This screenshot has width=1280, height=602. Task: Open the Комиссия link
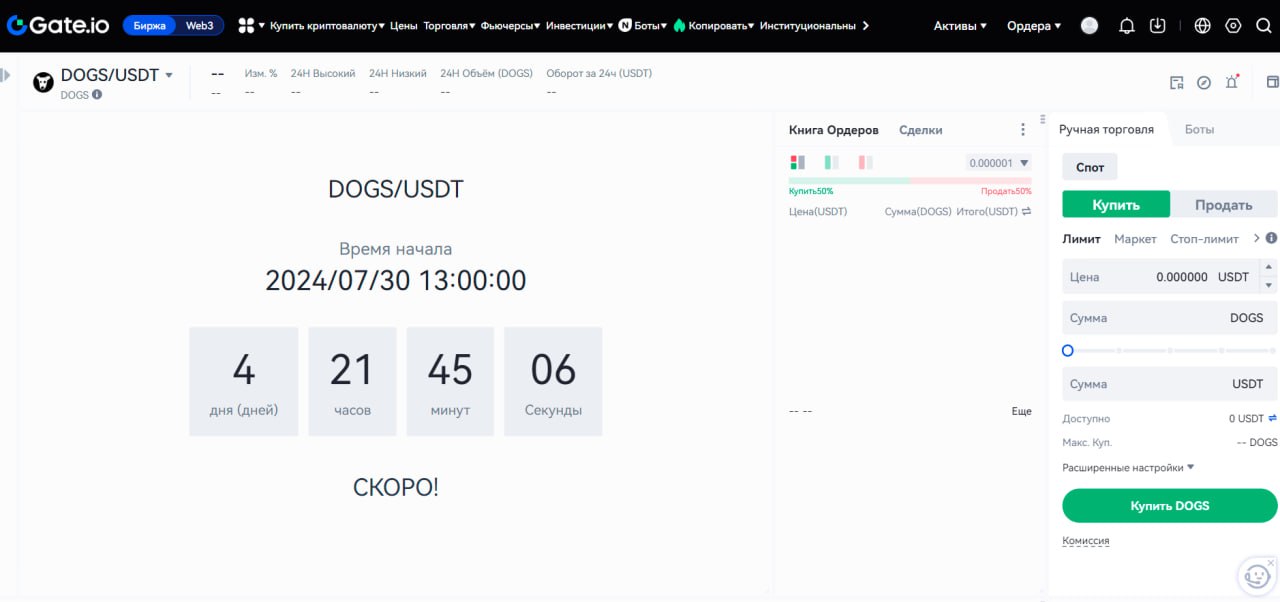pos(1085,540)
